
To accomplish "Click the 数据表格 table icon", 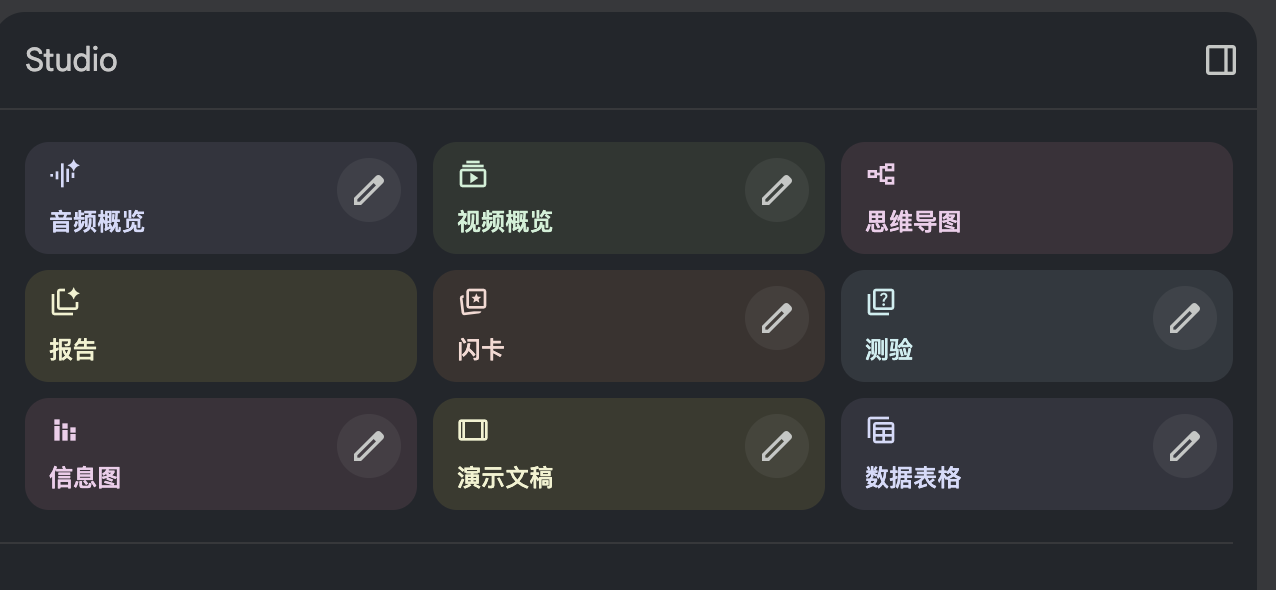I will [880, 430].
